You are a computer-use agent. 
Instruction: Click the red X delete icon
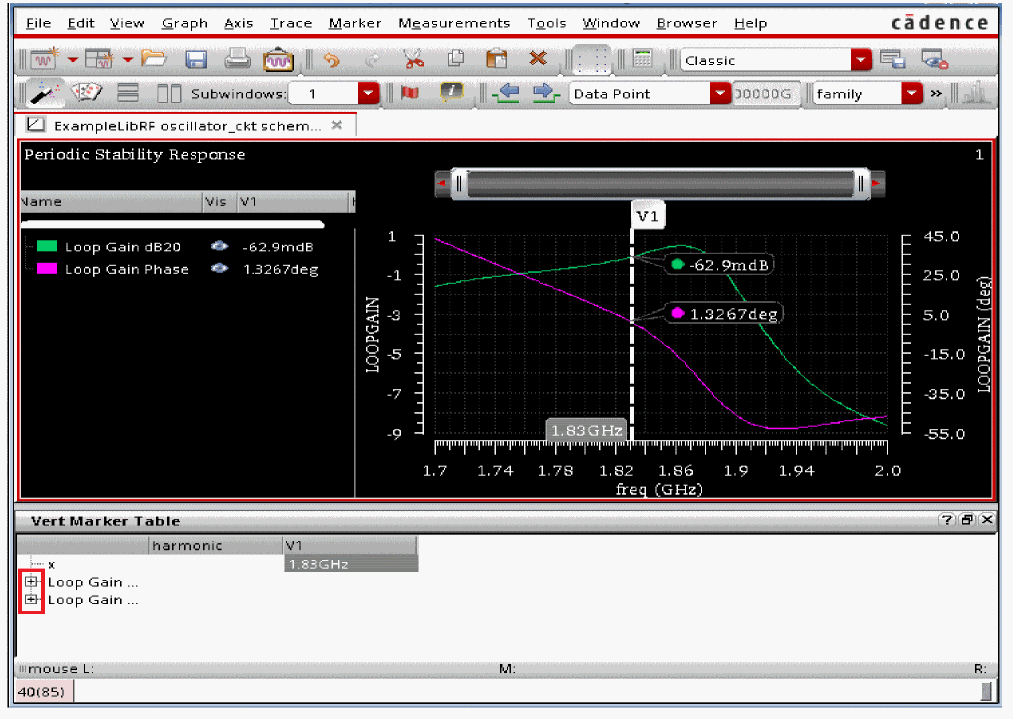[537, 59]
